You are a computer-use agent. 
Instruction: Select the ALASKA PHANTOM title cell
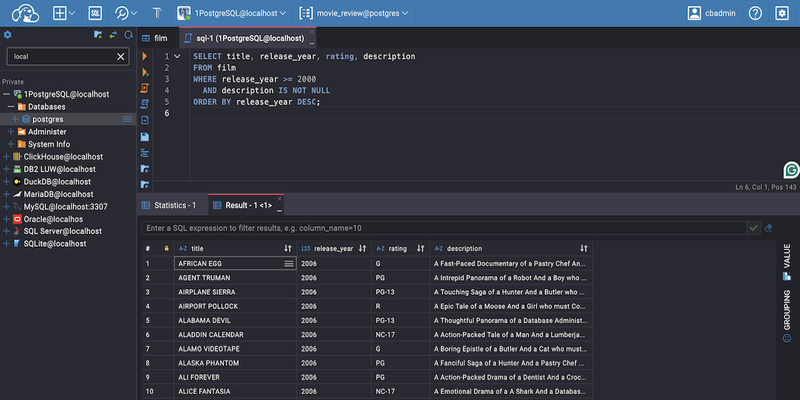[x=235, y=363]
